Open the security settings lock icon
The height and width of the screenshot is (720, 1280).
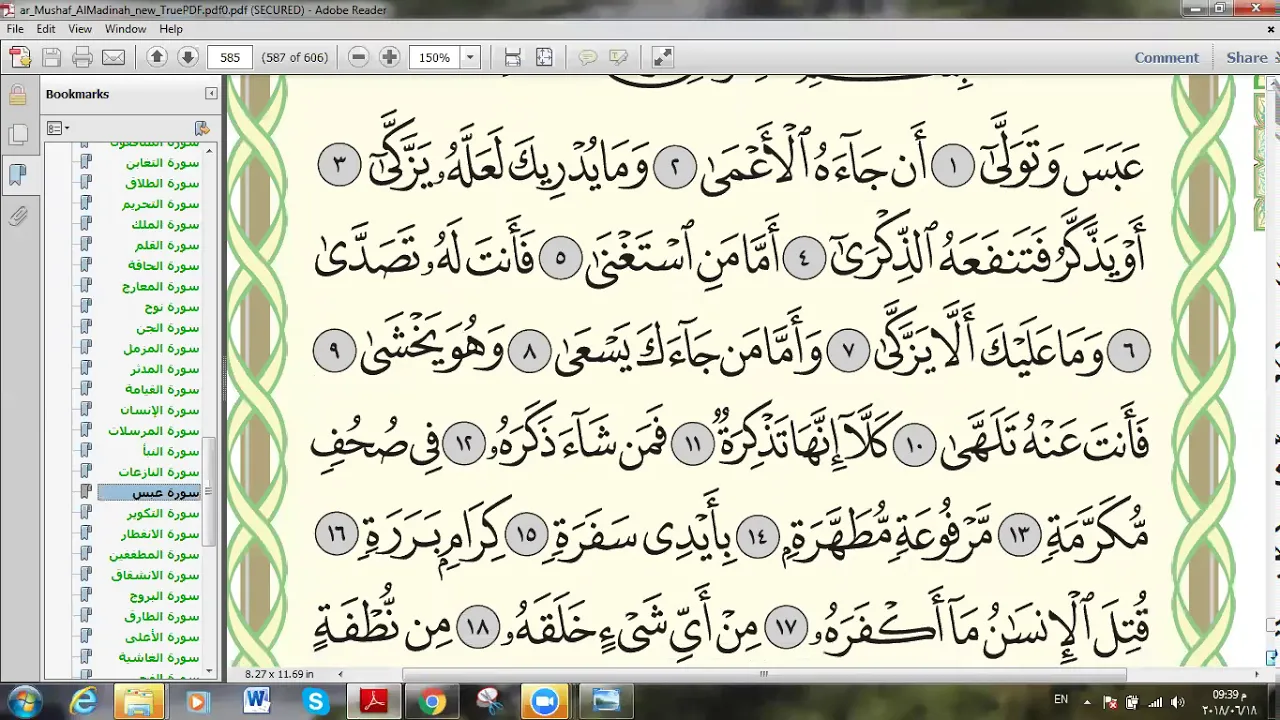(17, 96)
